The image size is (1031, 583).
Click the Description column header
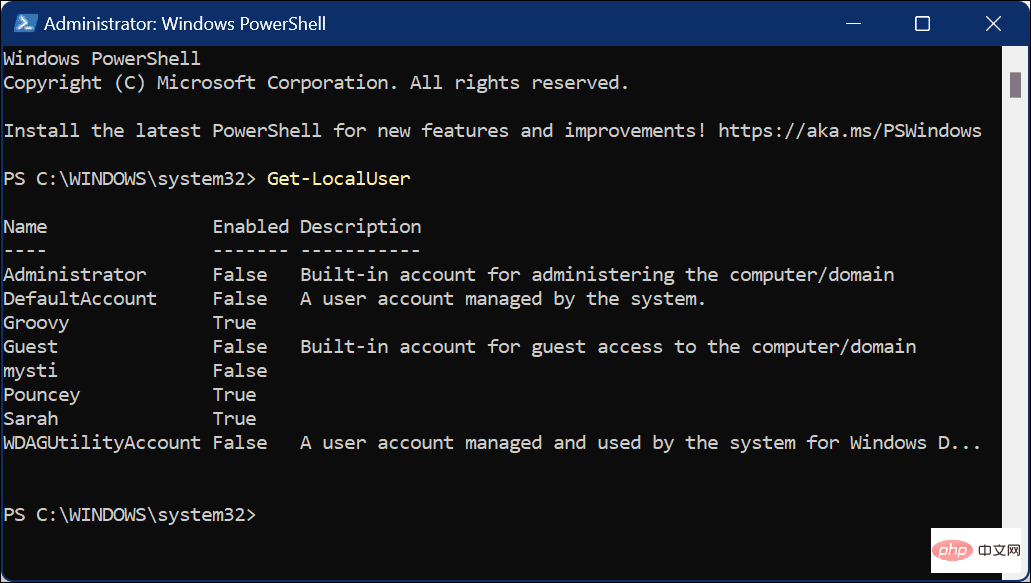click(x=360, y=226)
